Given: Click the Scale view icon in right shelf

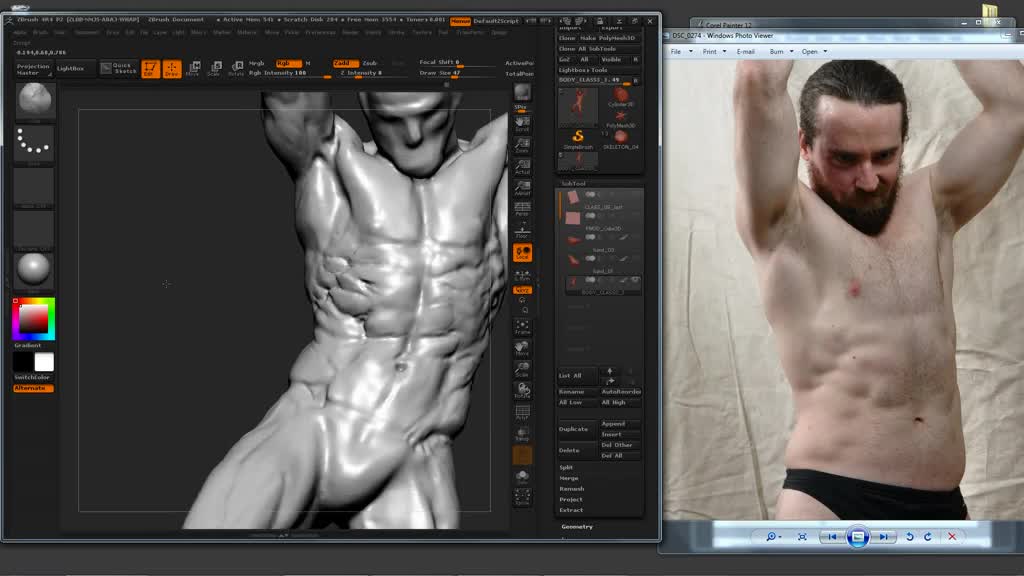Looking at the screenshot, I should (522, 370).
